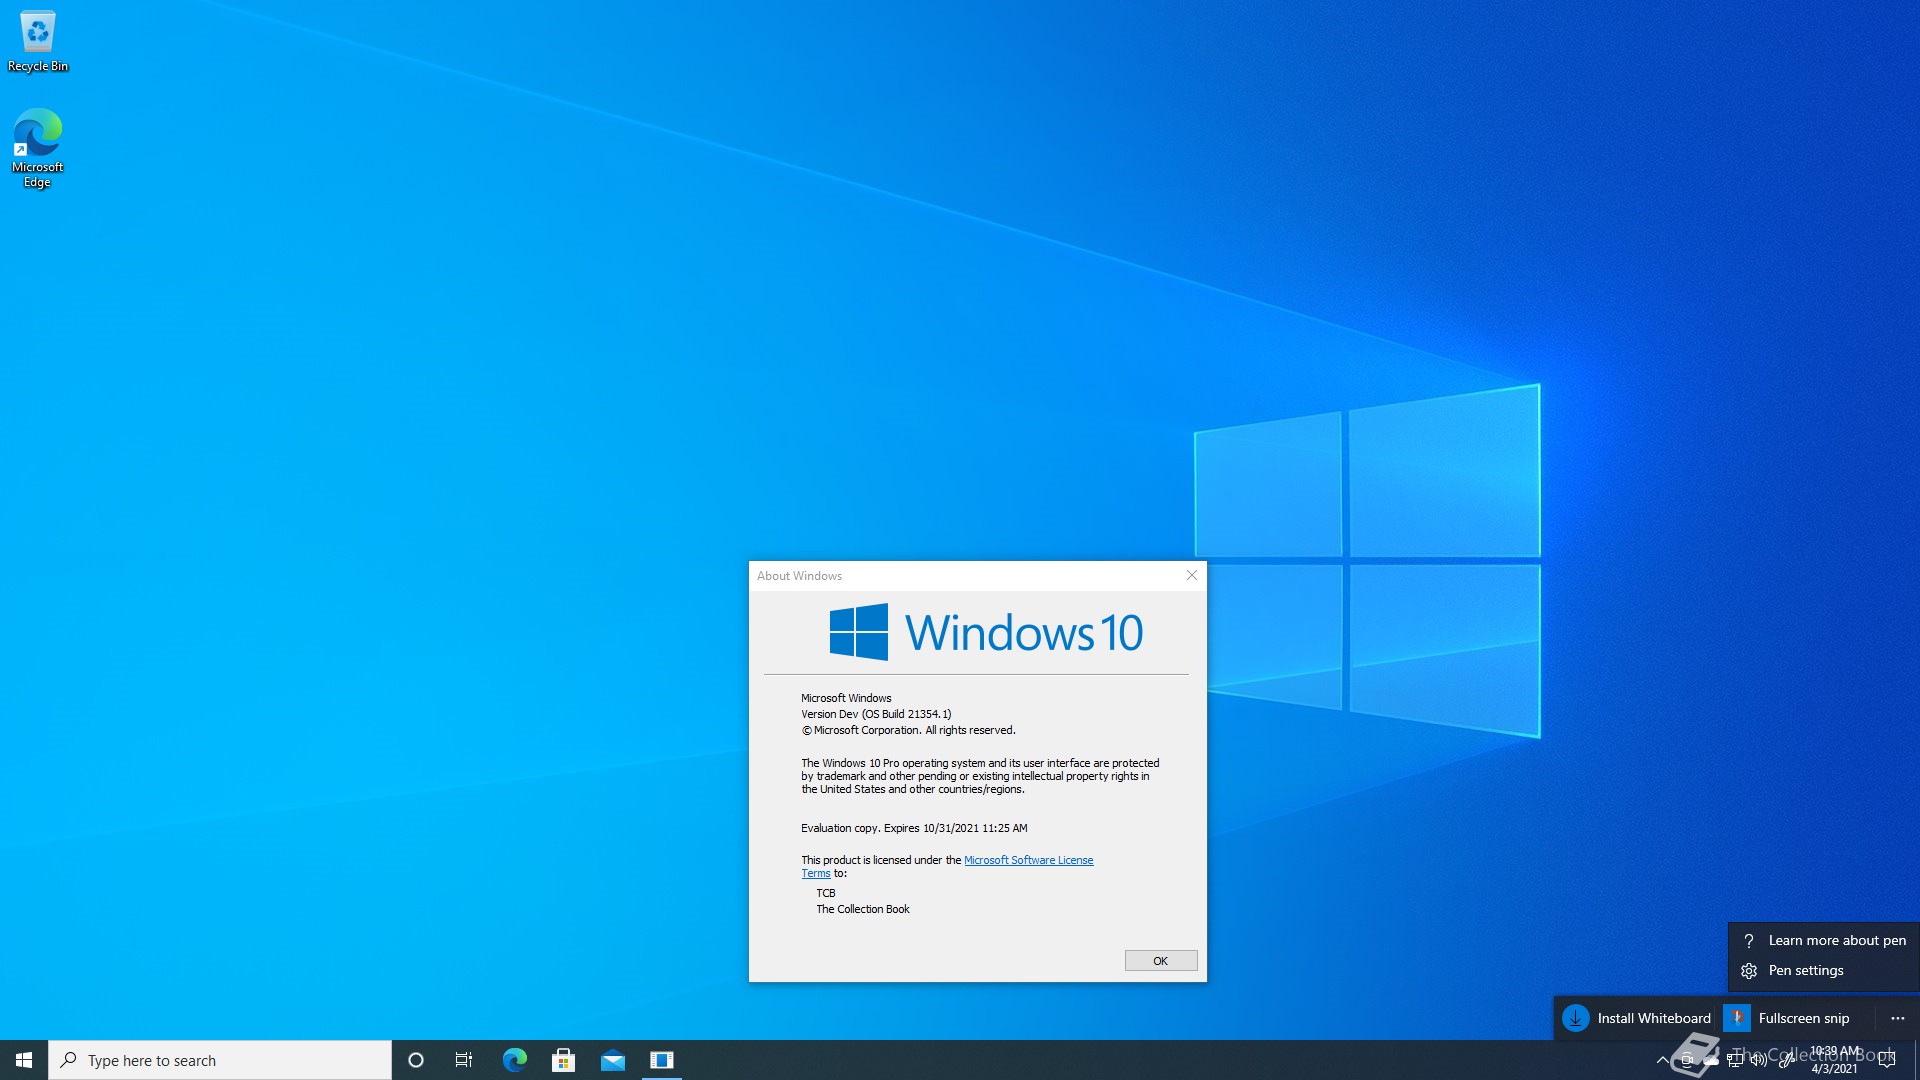The width and height of the screenshot is (1920, 1080).
Task: Click the Windows 10 logo banner
Action: pyautogui.click(x=986, y=632)
